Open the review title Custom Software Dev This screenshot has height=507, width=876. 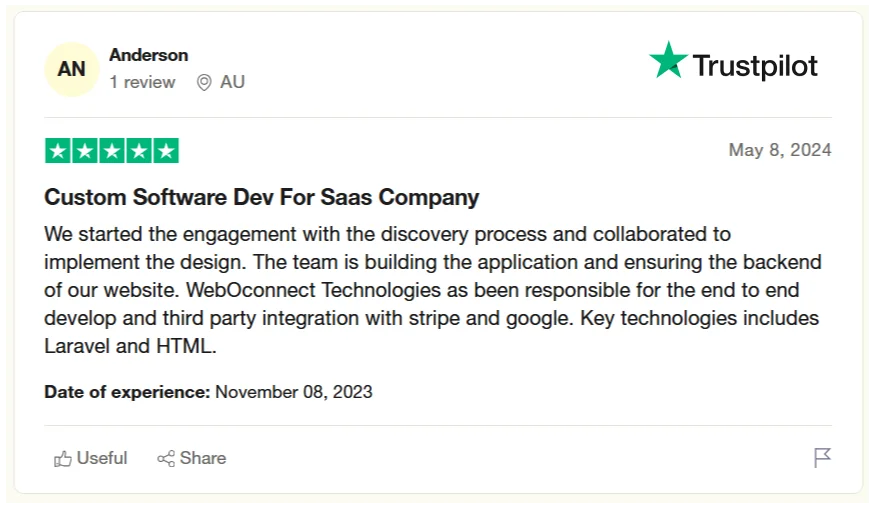(261, 197)
